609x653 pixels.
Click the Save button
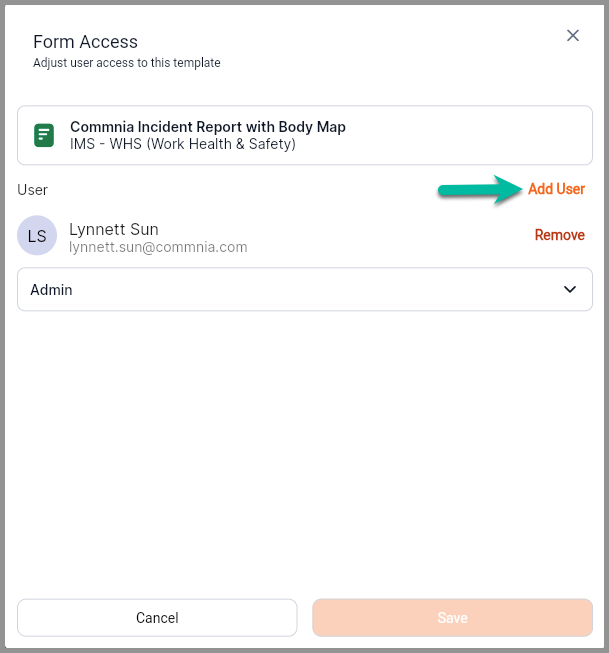click(452, 618)
